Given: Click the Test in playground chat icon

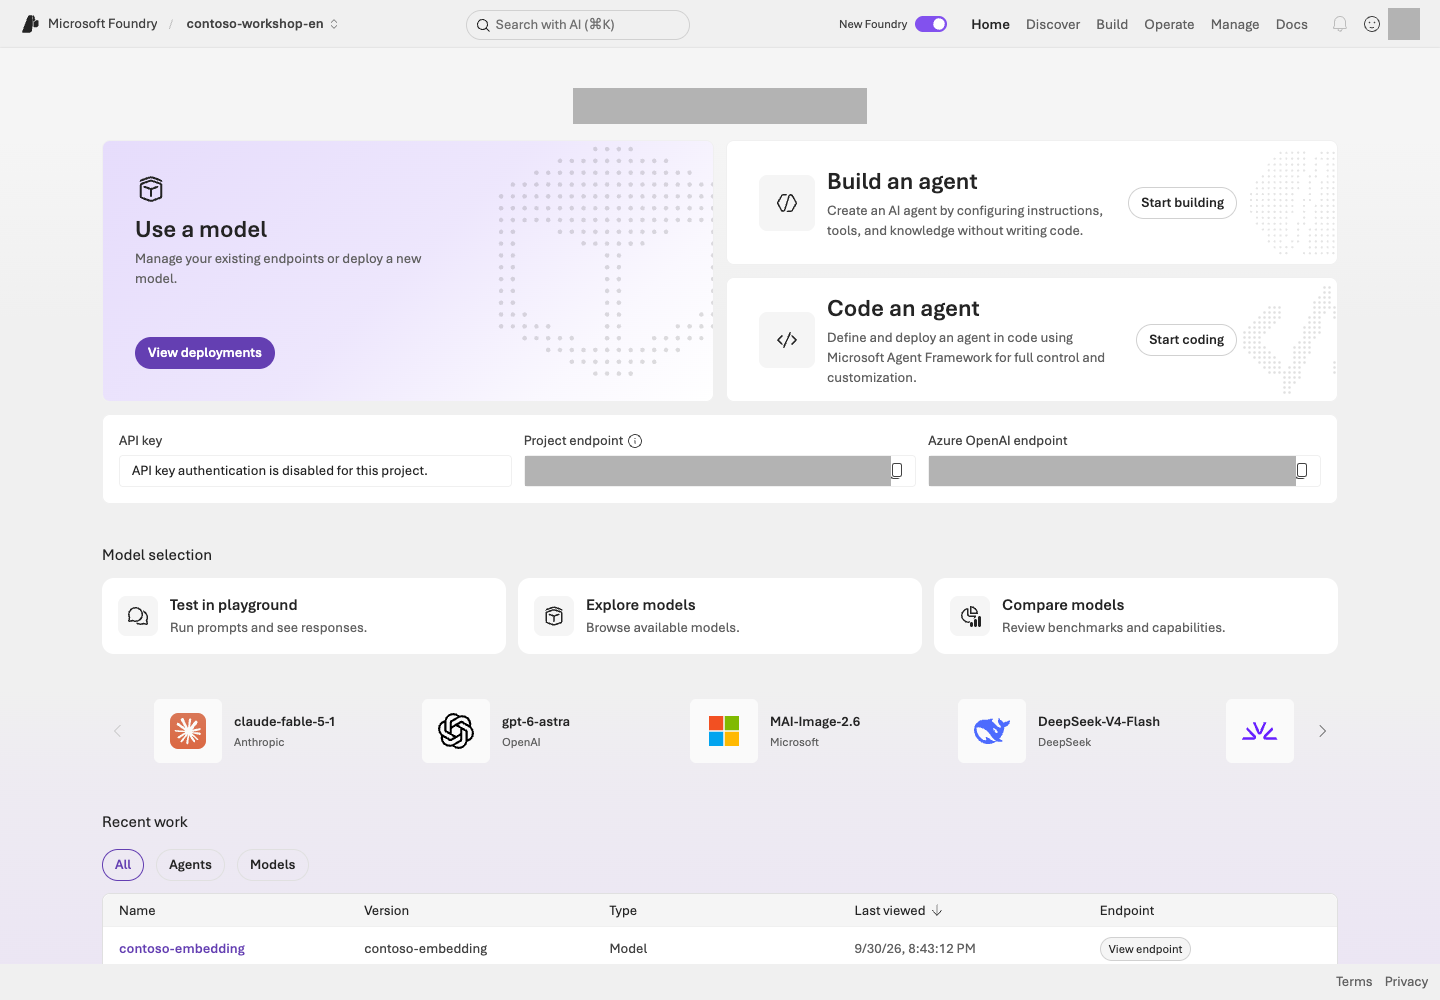Looking at the screenshot, I should point(138,616).
